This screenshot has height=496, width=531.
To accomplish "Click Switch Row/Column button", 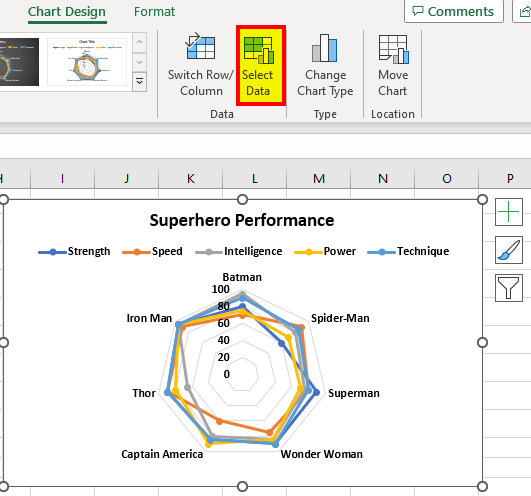I will click(x=201, y=65).
